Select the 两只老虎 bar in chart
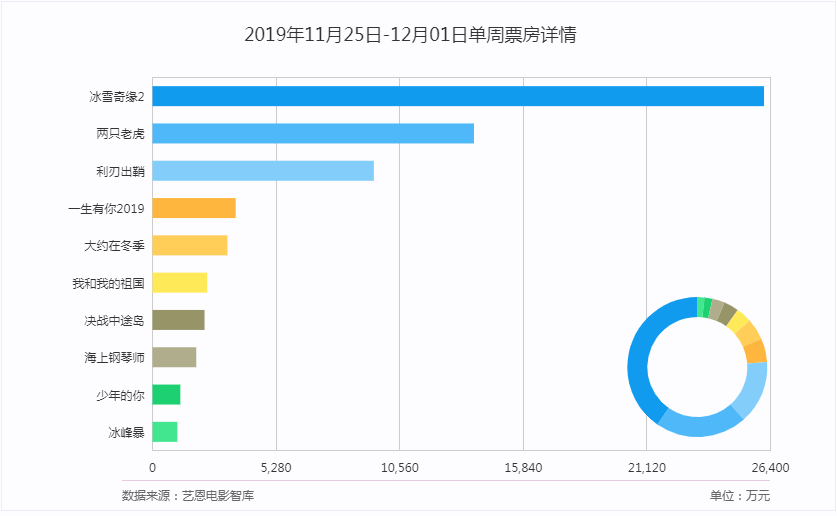Viewport: 837px width, 516px height. pyautogui.click(x=313, y=133)
